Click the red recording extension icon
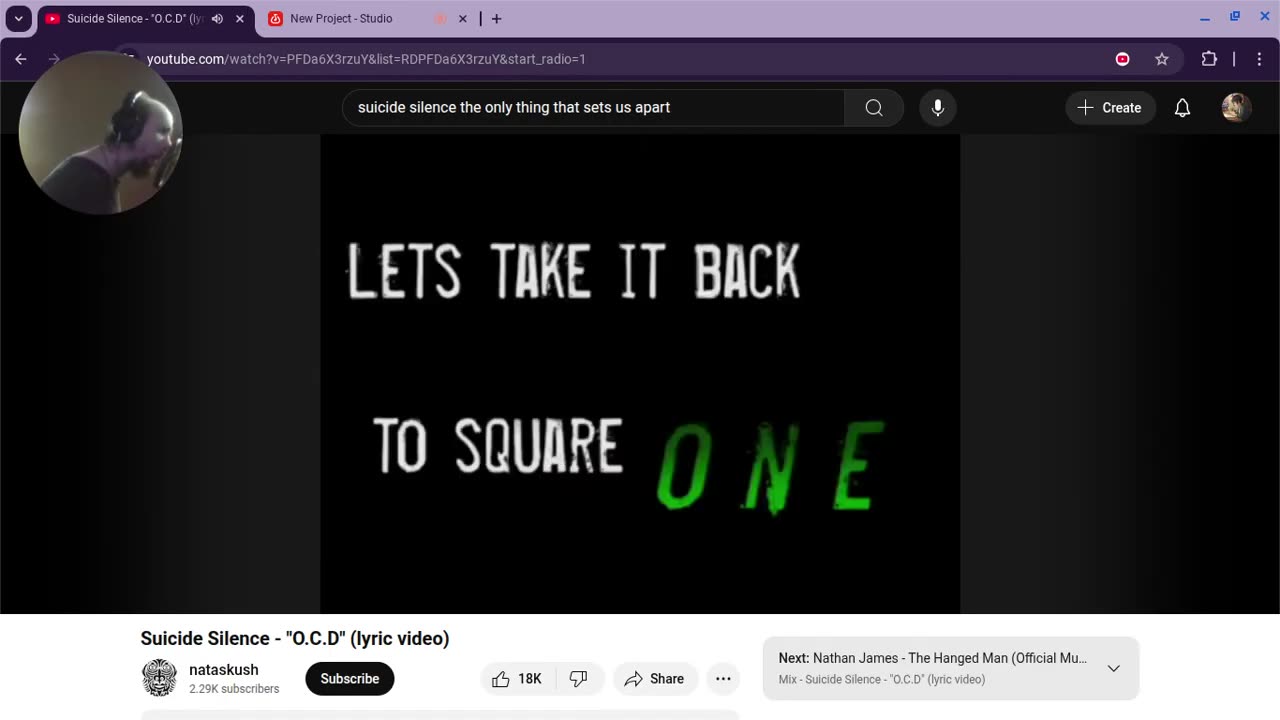 point(1122,59)
